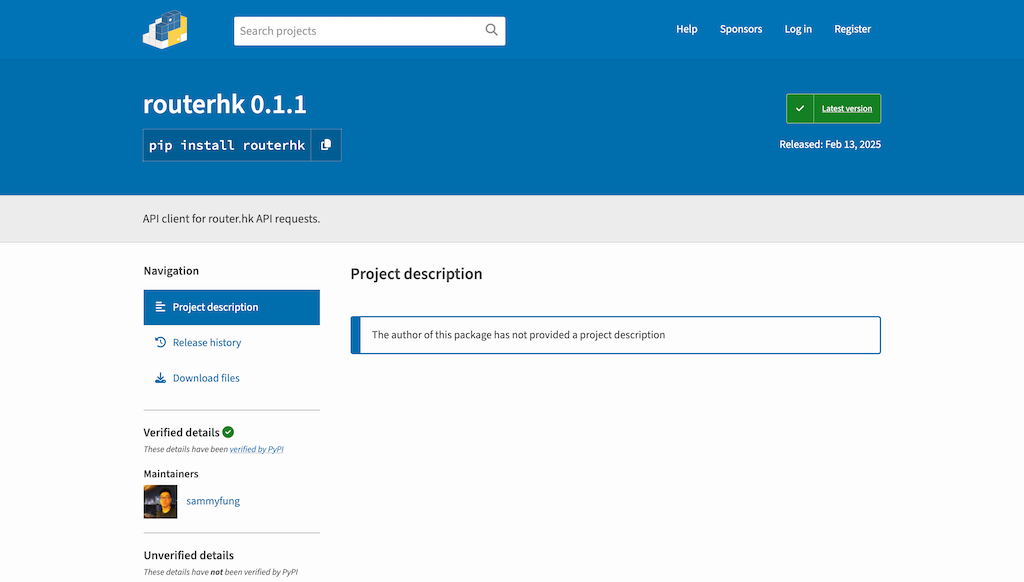Click the search magnifier icon
Viewport: 1024px width, 582px height.
point(491,30)
